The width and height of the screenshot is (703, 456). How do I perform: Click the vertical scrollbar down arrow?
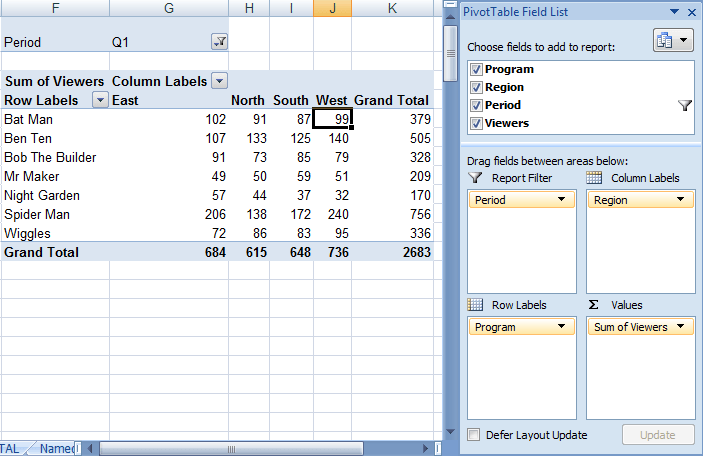pyautogui.click(x=451, y=432)
